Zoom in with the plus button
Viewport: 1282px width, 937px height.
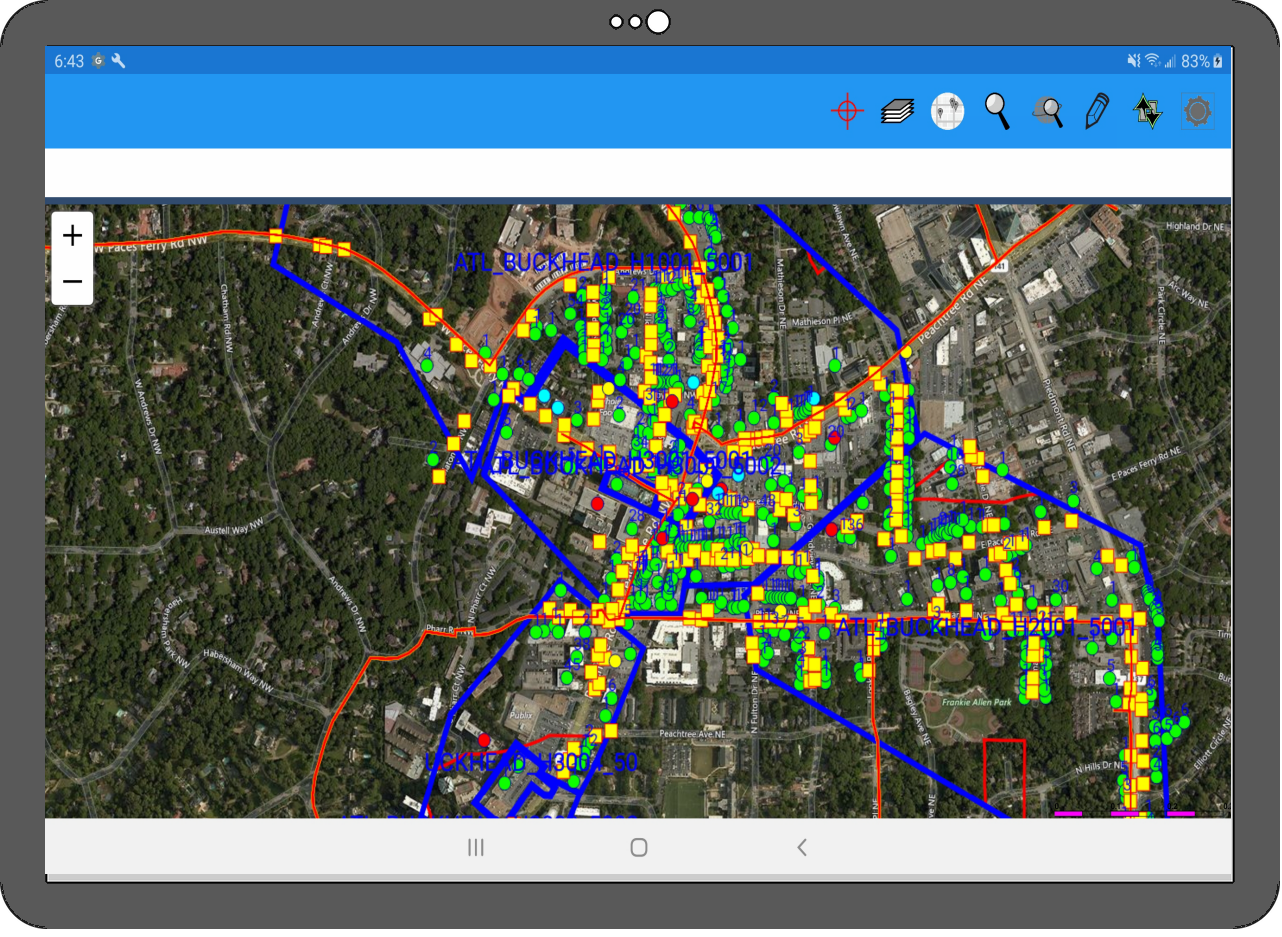[72, 236]
